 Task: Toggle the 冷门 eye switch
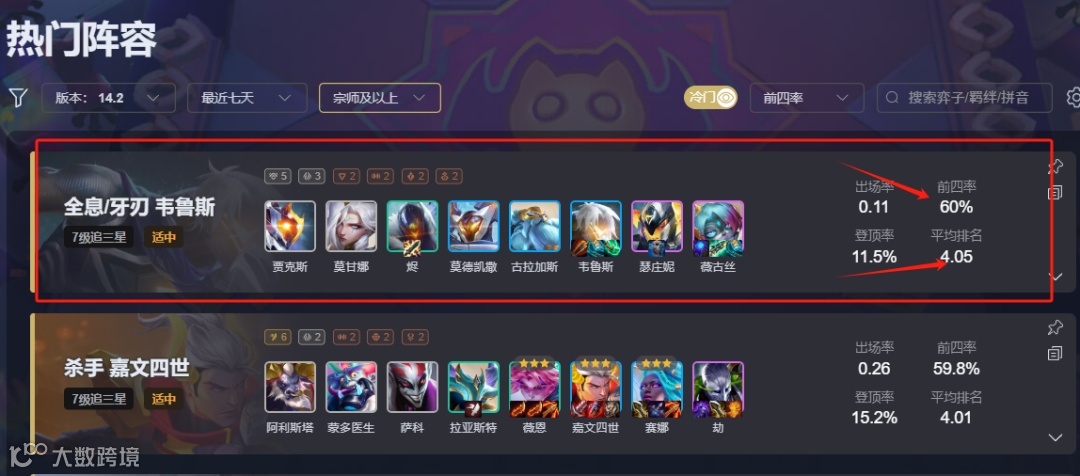(710, 98)
